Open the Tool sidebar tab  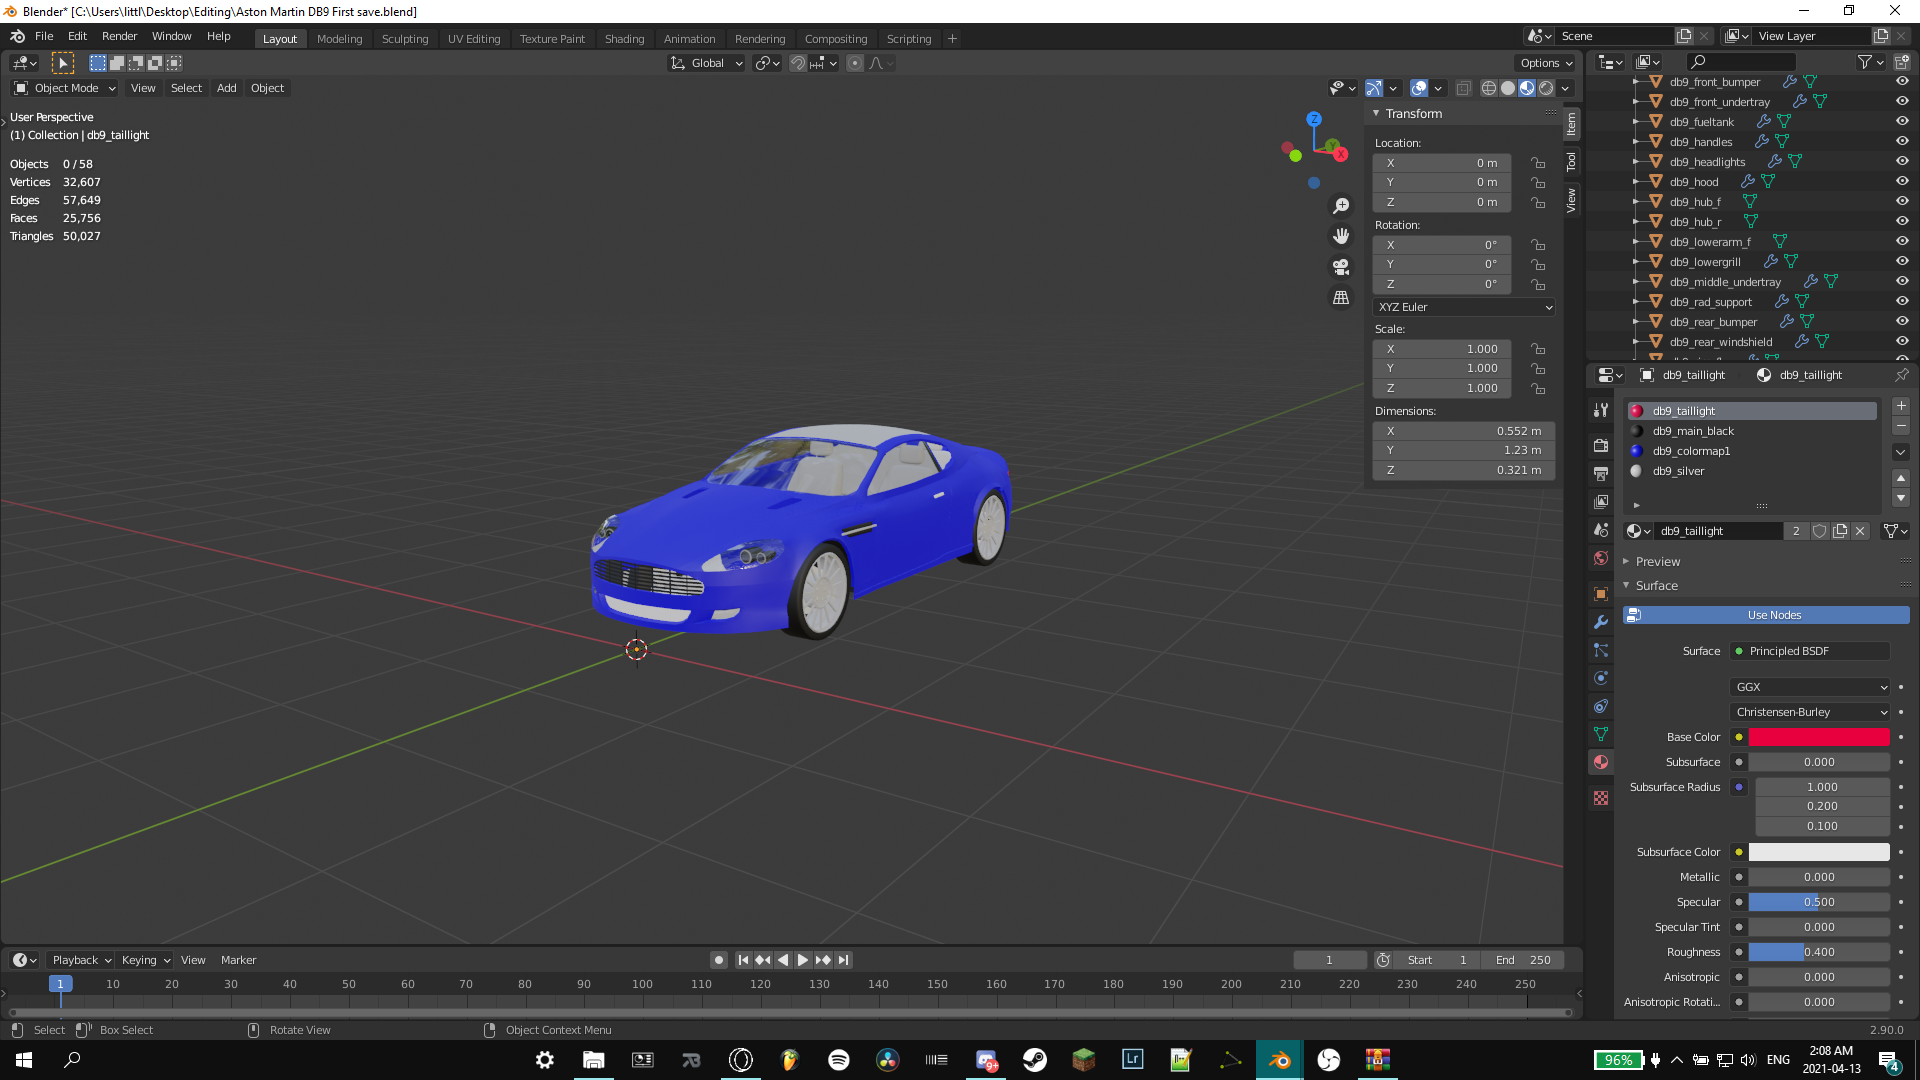(1571, 161)
